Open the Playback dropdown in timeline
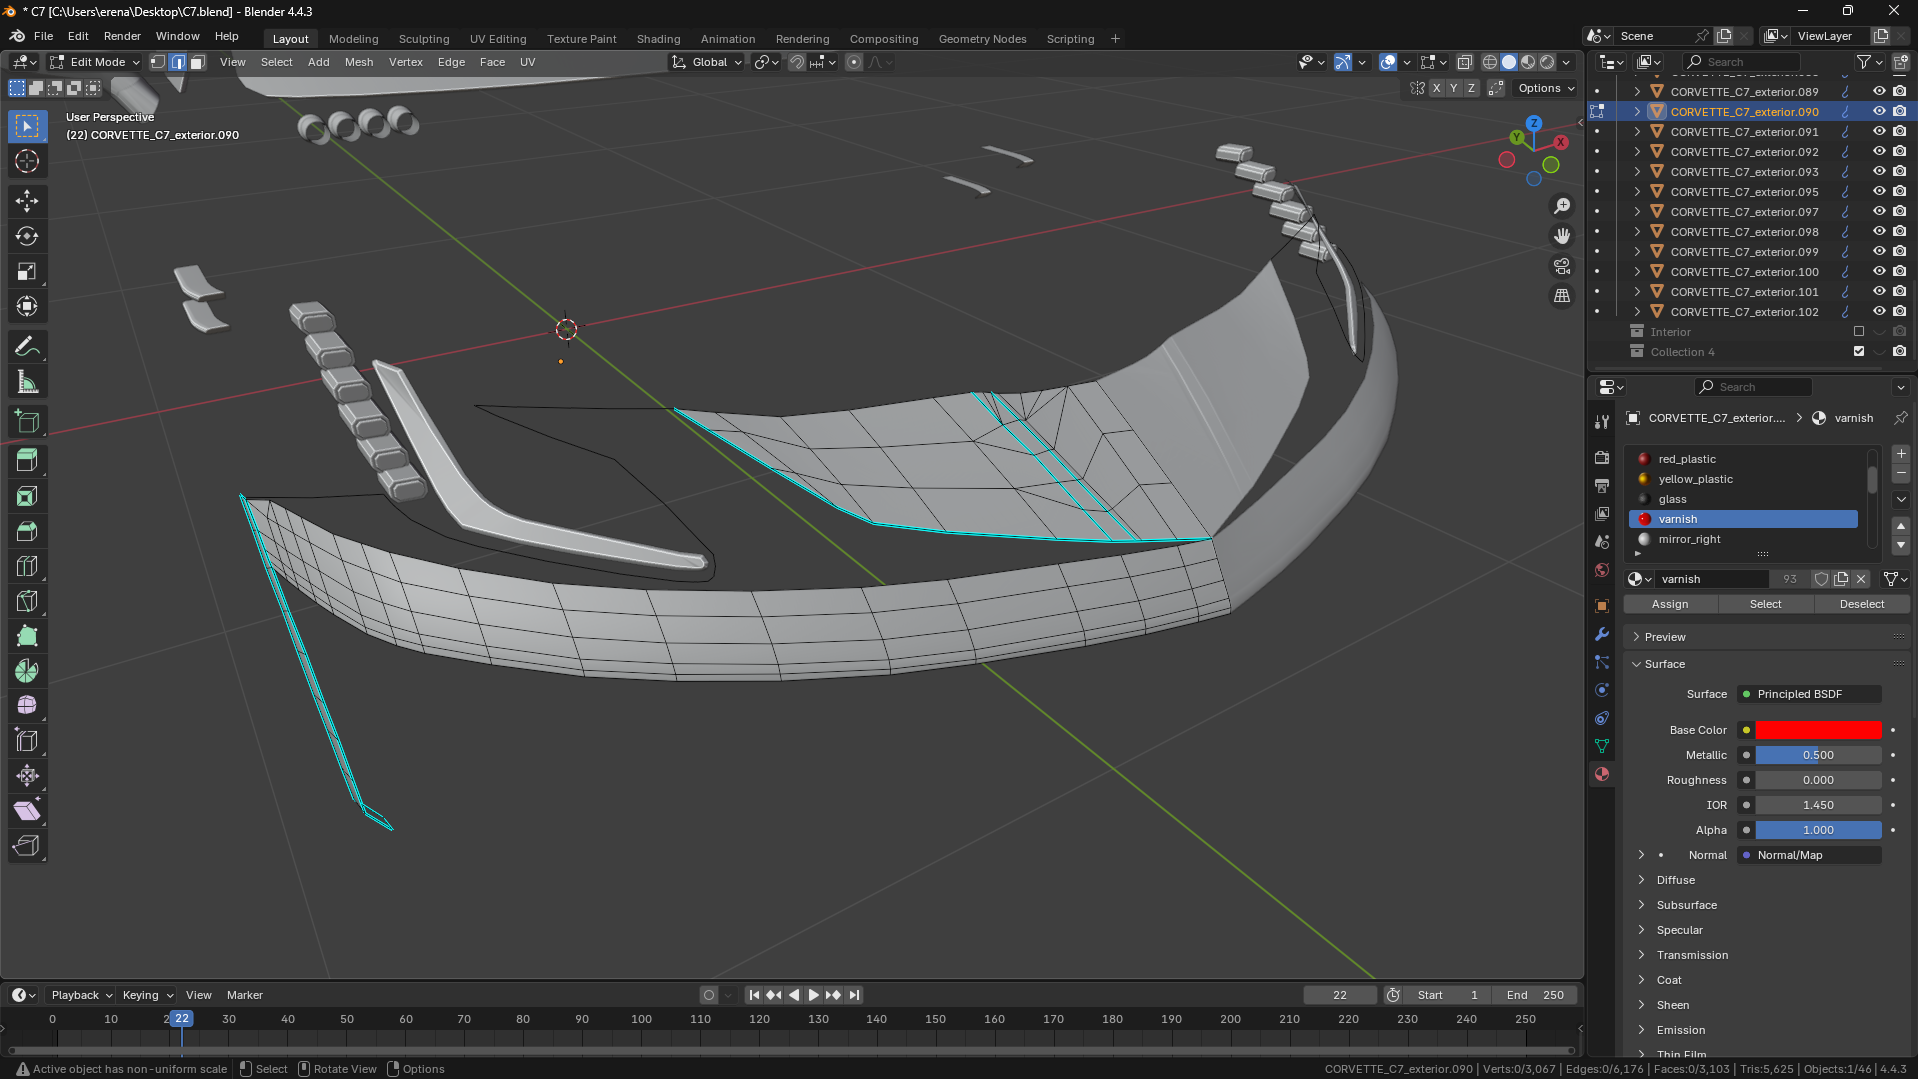 pyautogui.click(x=81, y=995)
